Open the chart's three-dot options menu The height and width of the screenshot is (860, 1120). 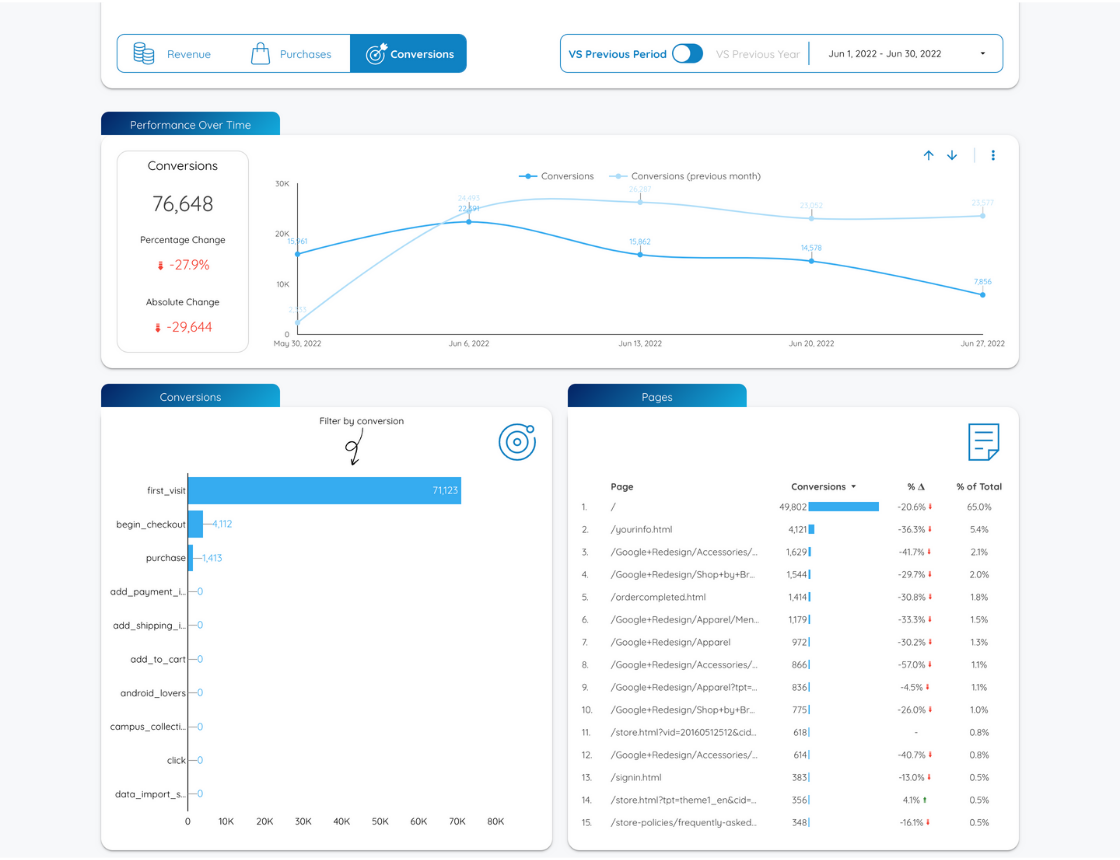click(x=993, y=155)
